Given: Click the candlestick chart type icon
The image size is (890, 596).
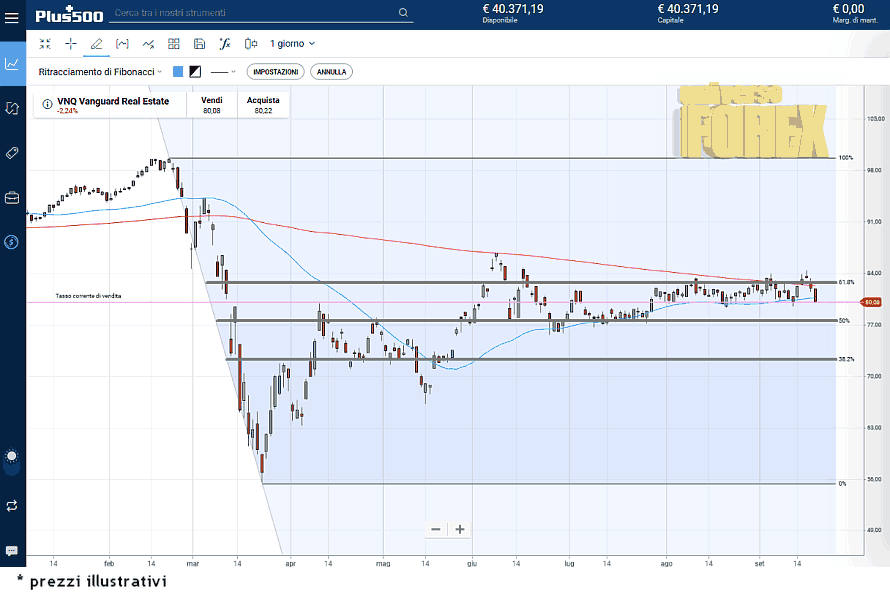Looking at the screenshot, I should pyautogui.click(x=251, y=44).
